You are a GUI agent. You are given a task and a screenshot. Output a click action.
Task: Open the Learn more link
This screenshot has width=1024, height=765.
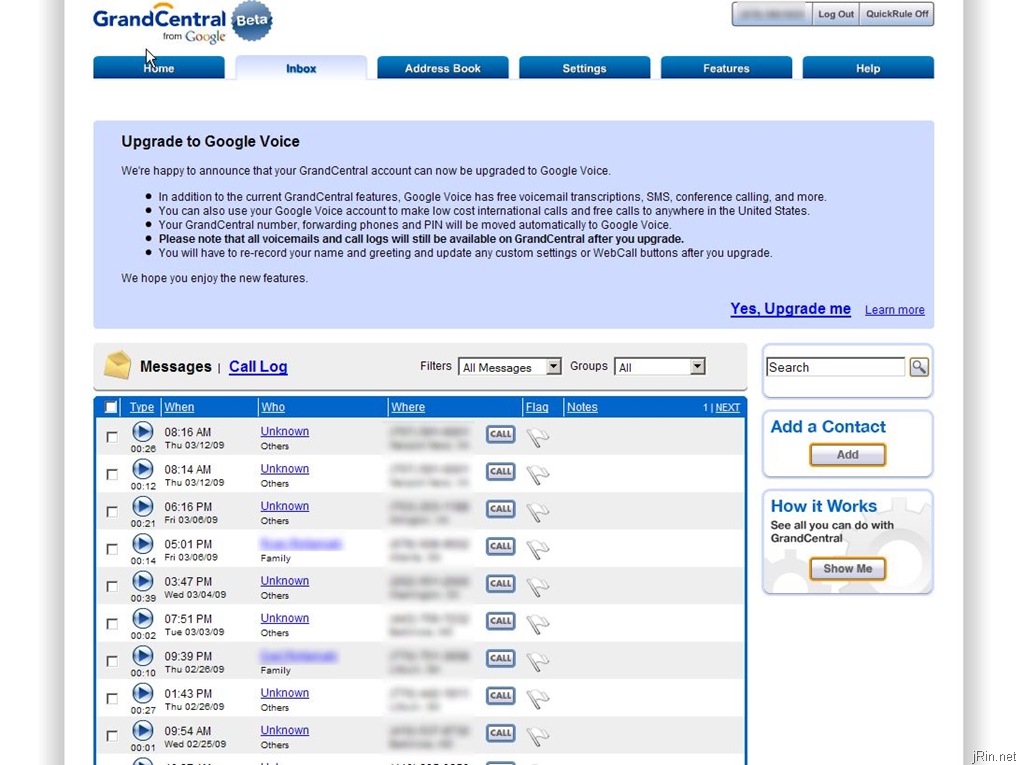[x=895, y=310]
